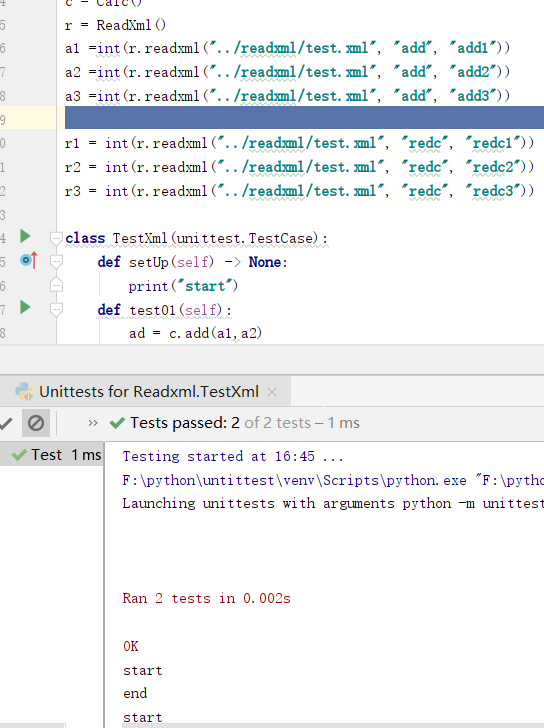Click the python.exe path line in console
Viewport: 544px width, 728px height.
pyautogui.click(x=333, y=480)
